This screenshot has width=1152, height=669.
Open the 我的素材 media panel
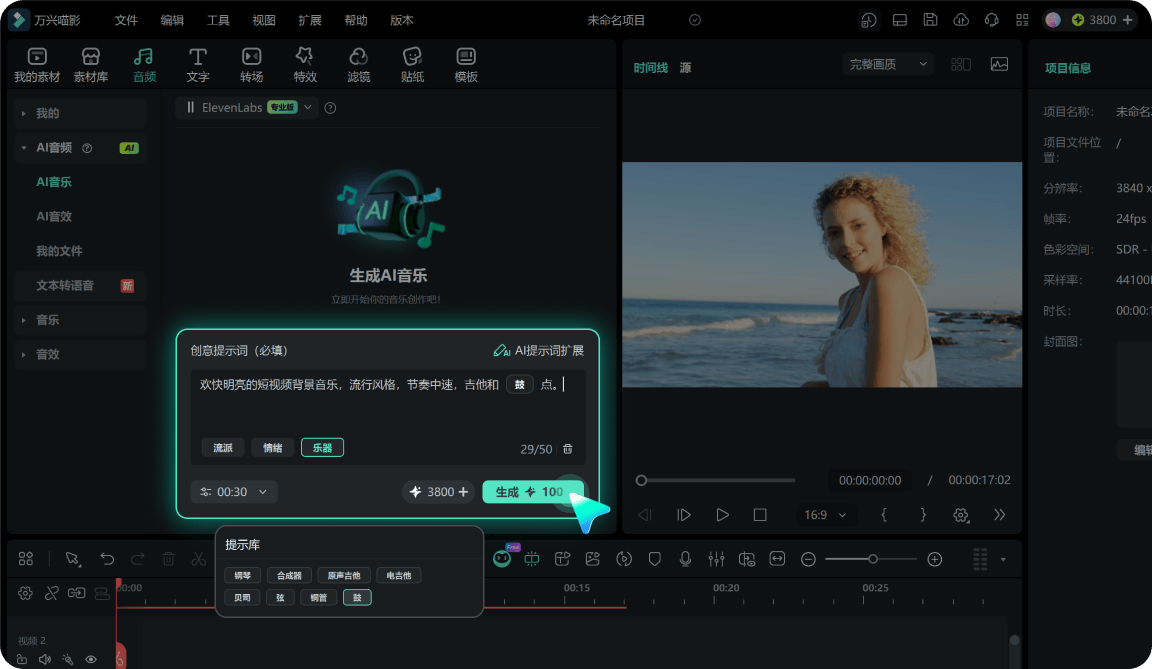point(37,65)
